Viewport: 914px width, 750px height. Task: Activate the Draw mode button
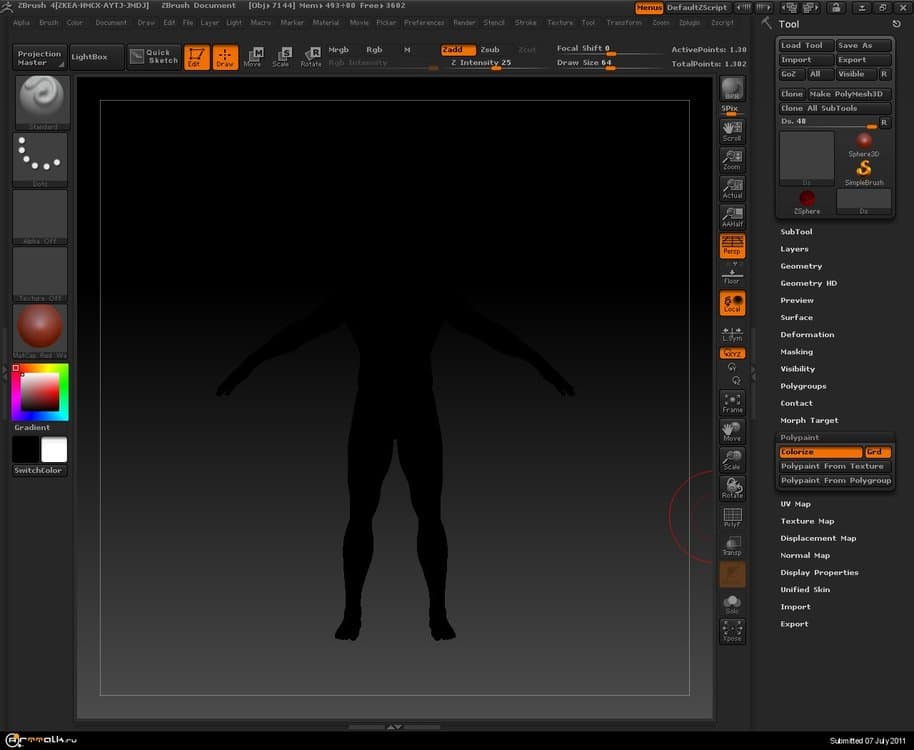(x=226, y=57)
